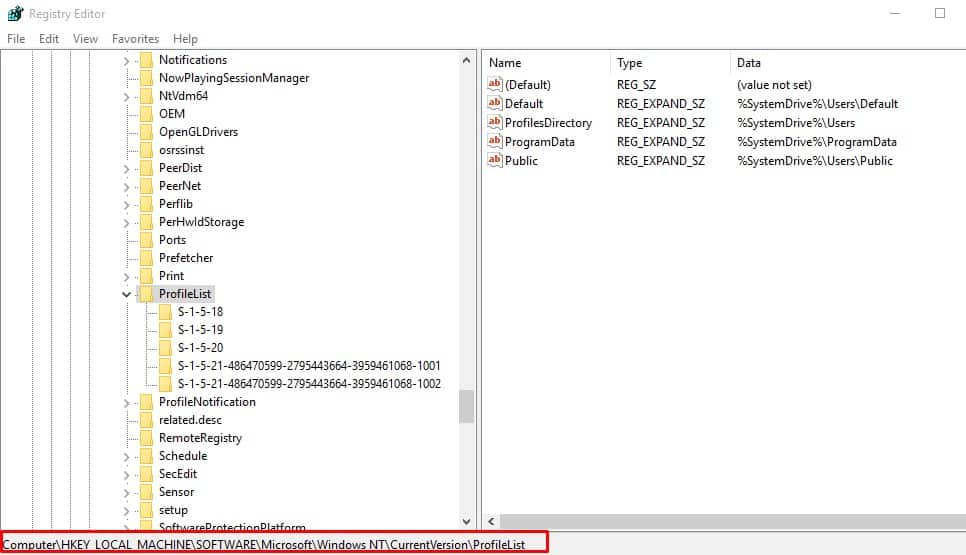Select the Perflib key label
966x555 pixels.
point(176,204)
